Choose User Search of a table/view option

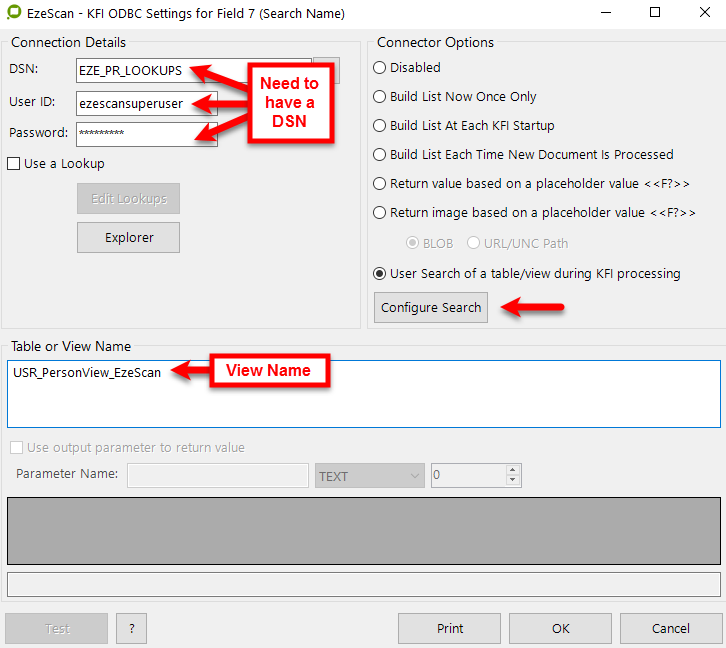coord(380,273)
